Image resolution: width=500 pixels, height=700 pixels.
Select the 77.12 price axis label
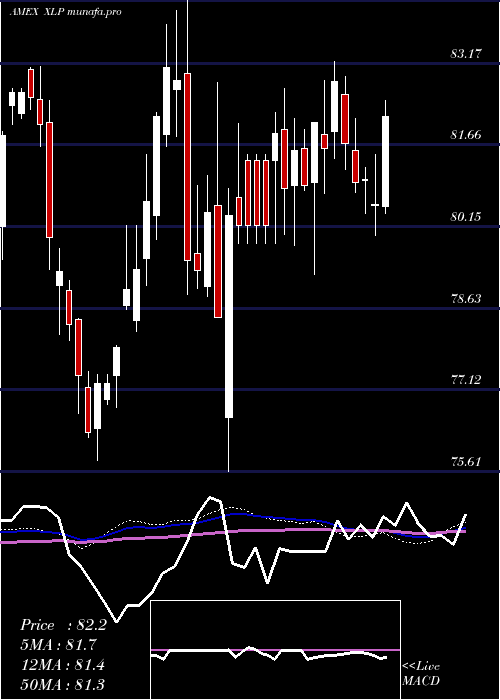466,380
